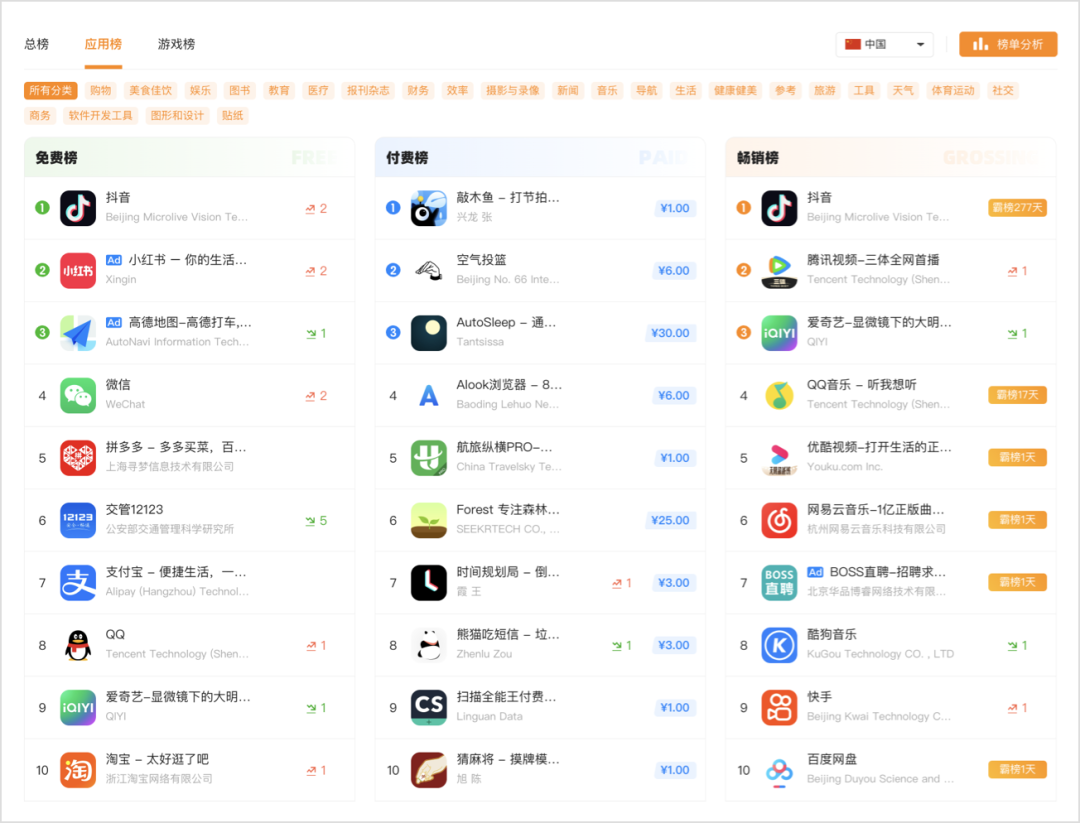1080x823 pixels.
Task: Open the 畅销榜 list header
Action: (x=891, y=158)
